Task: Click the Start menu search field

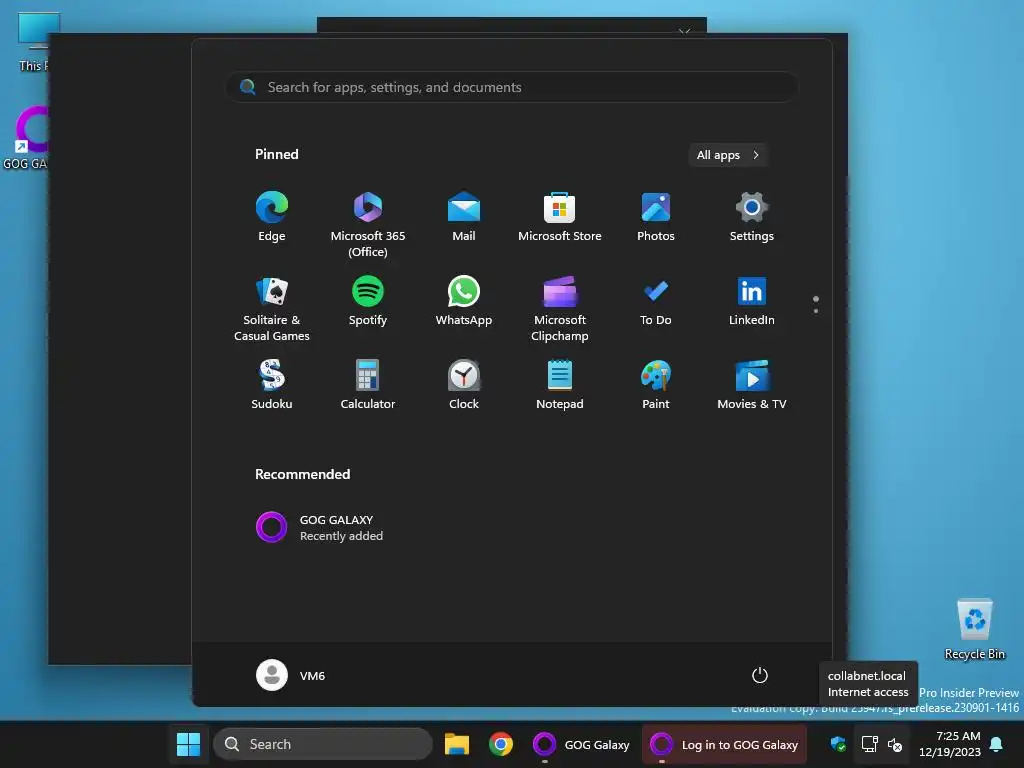Action: pos(512,87)
